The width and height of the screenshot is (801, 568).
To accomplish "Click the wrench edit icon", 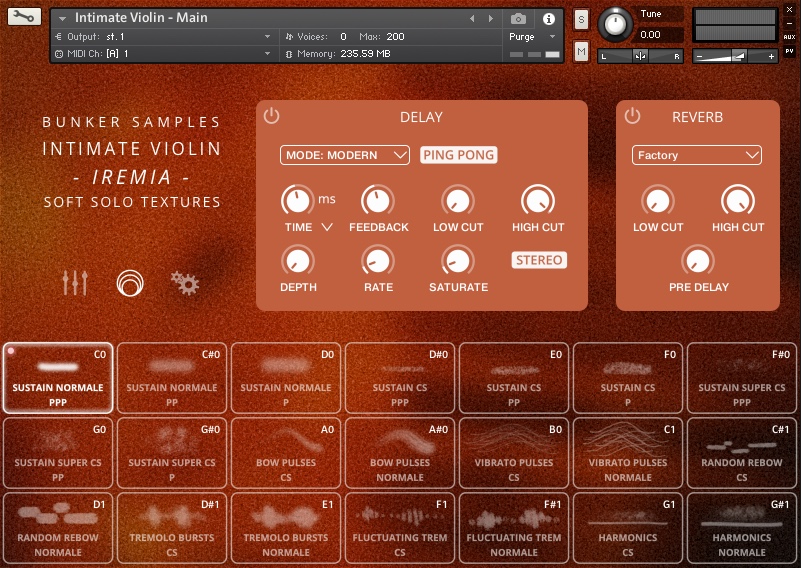I will pos(24,17).
